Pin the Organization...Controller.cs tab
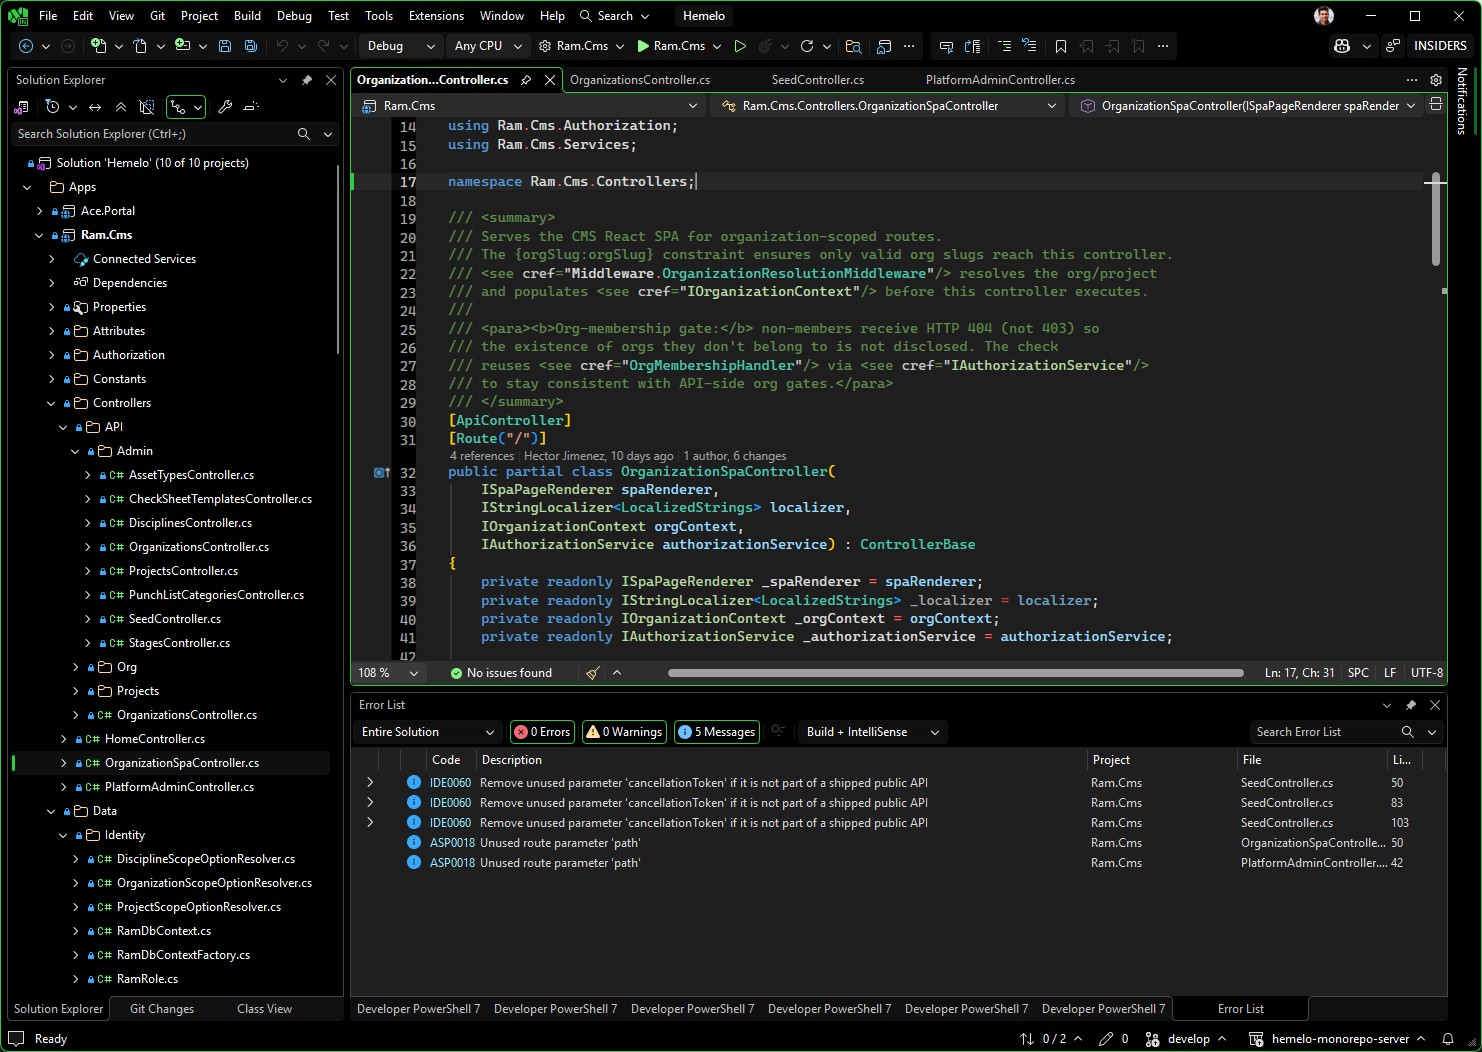Screen dimensions: 1482x1052 [x=526, y=80]
